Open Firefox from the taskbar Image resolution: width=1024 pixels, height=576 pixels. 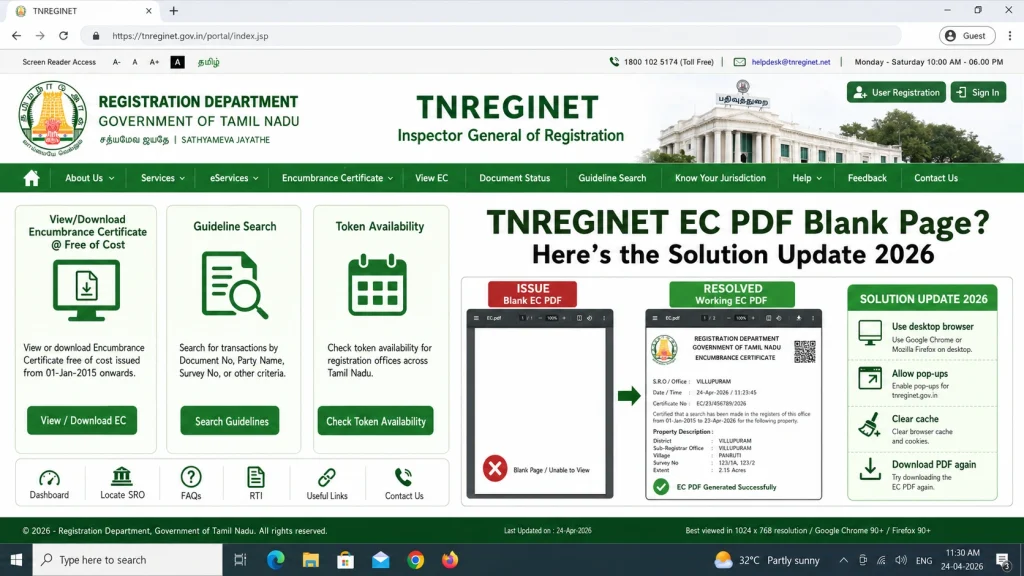click(450, 560)
